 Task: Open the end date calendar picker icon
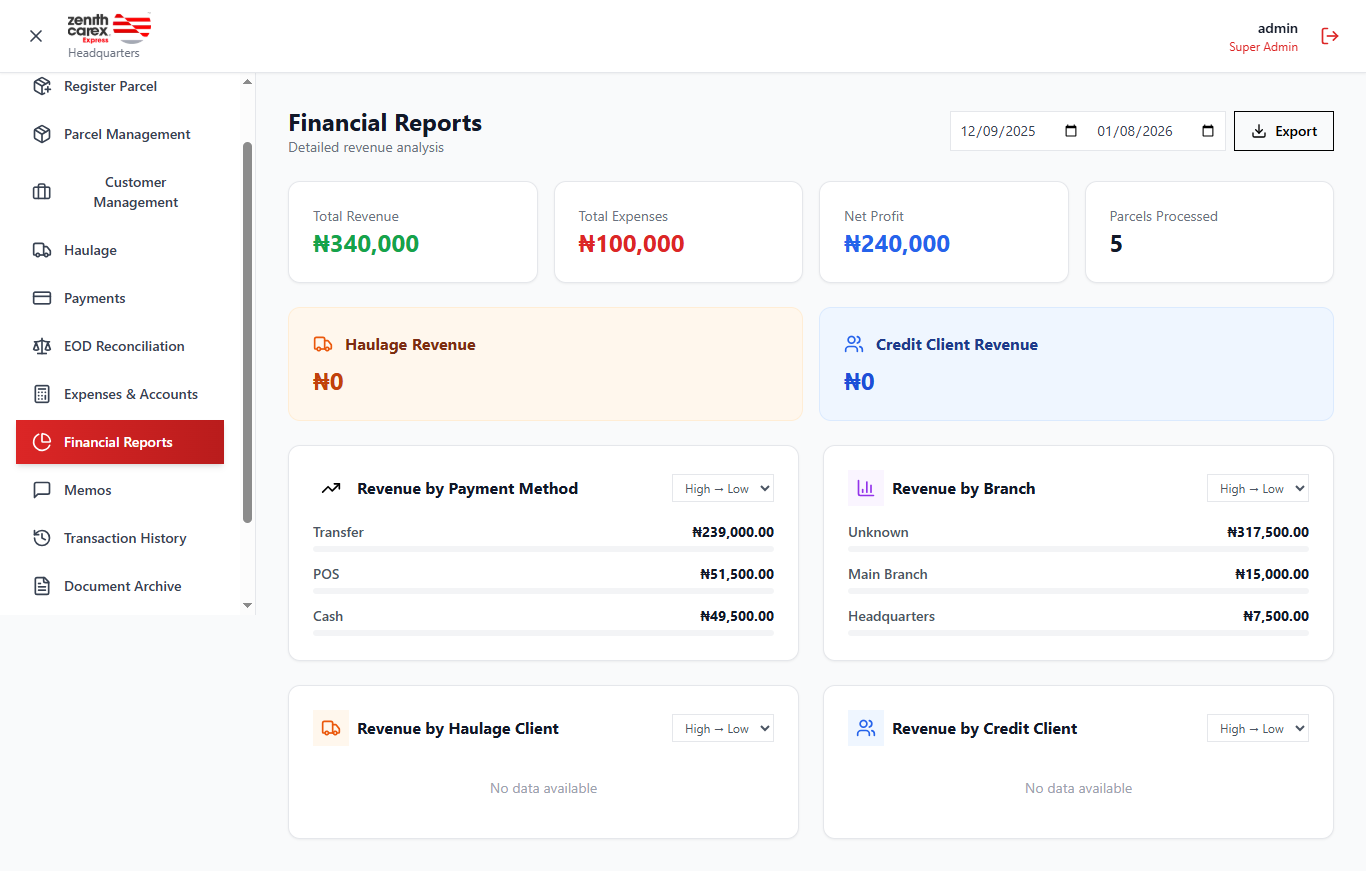[1207, 131]
